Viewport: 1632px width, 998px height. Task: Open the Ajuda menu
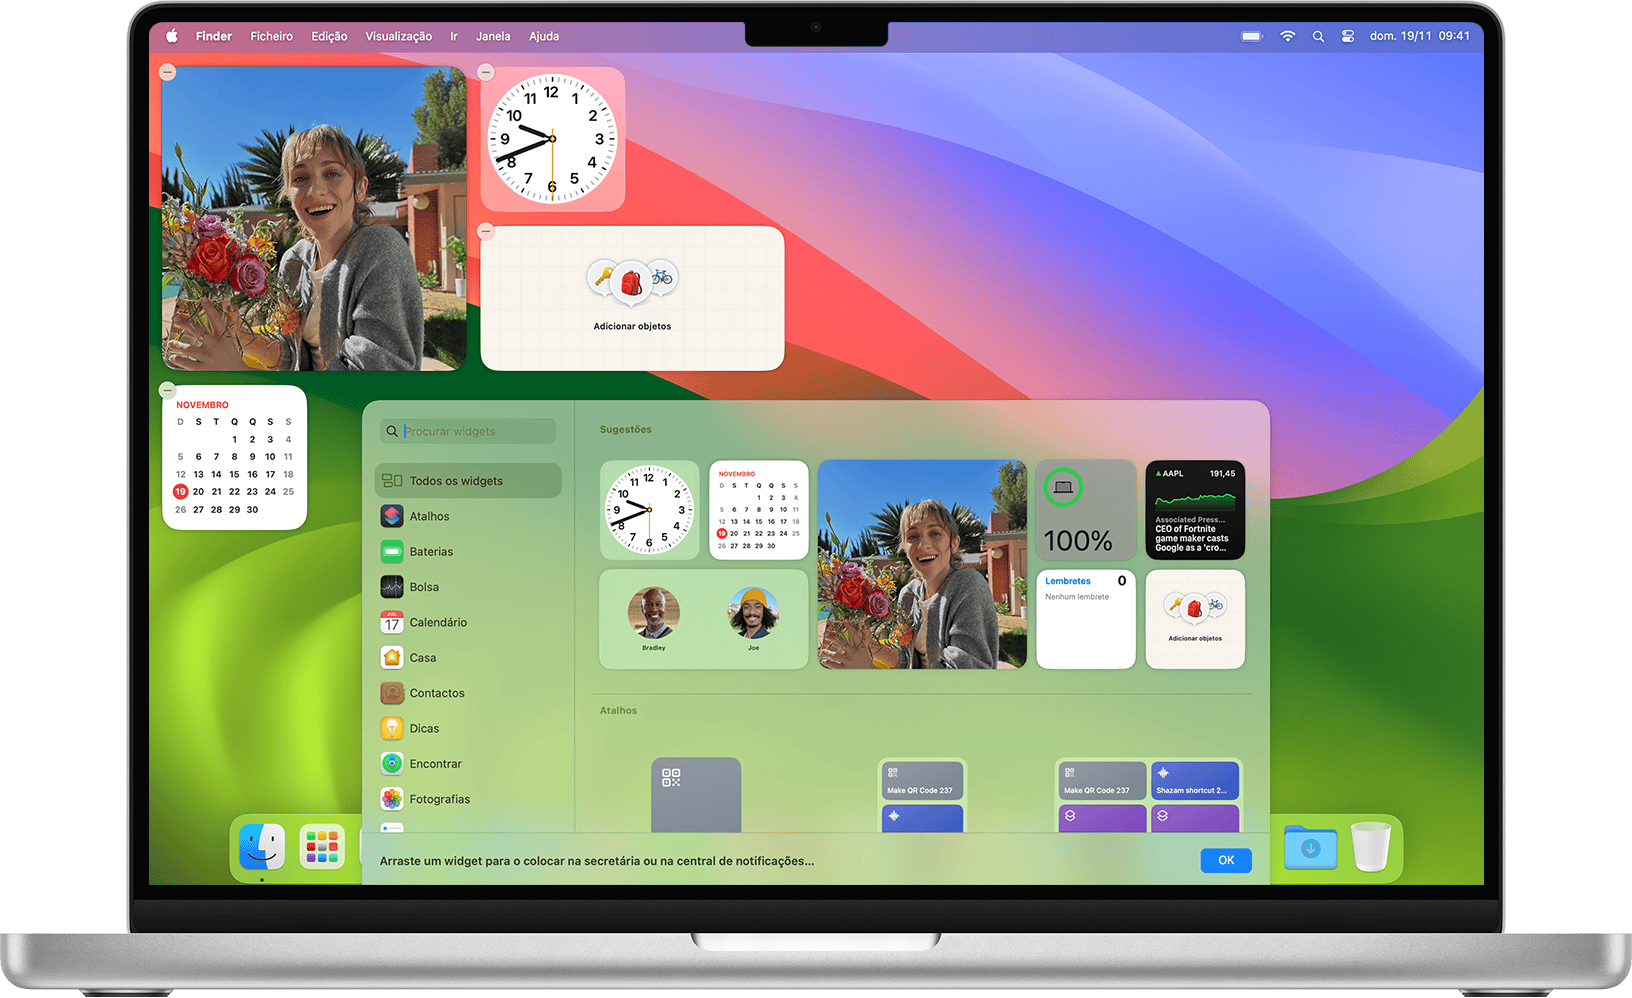544,36
